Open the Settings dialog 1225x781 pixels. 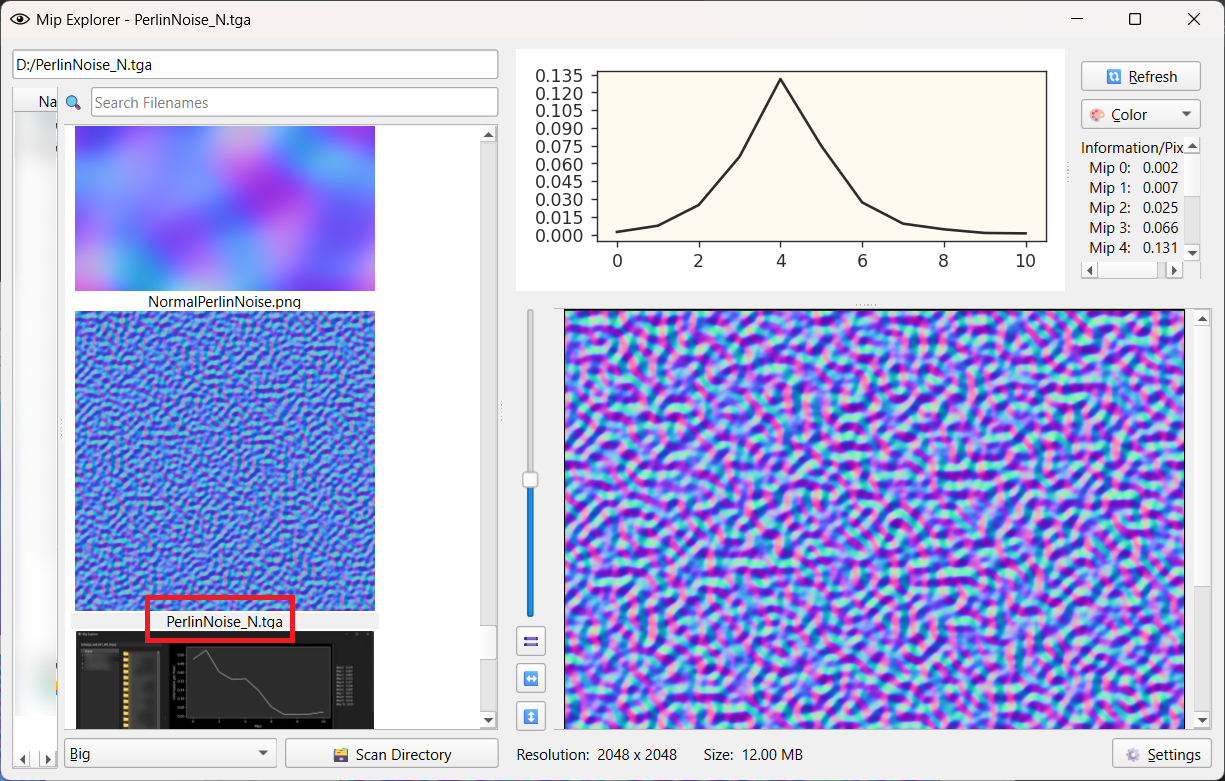[1162, 754]
